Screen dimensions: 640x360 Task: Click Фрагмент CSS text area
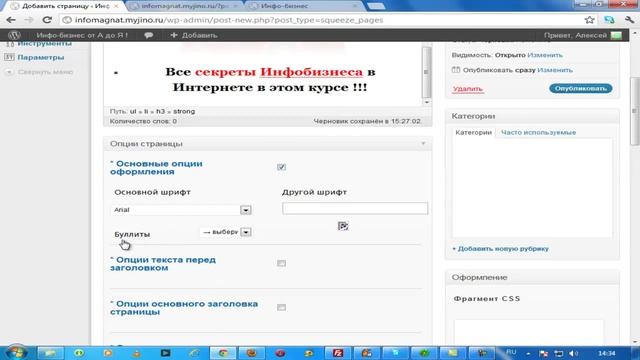point(529,331)
